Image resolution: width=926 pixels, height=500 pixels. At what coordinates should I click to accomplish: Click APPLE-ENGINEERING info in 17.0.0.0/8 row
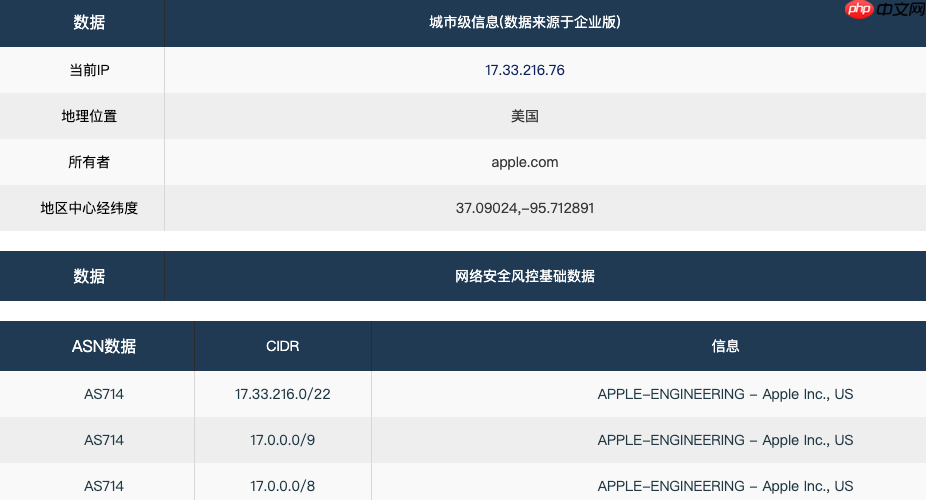coord(725,486)
